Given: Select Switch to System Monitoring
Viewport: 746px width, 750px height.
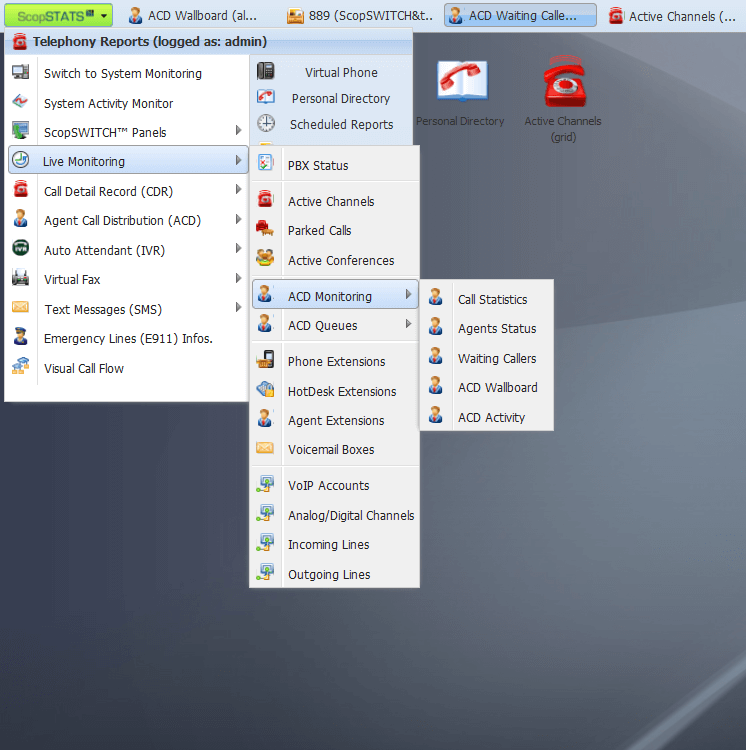Looking at the screenshot, I should coord(122,73).
